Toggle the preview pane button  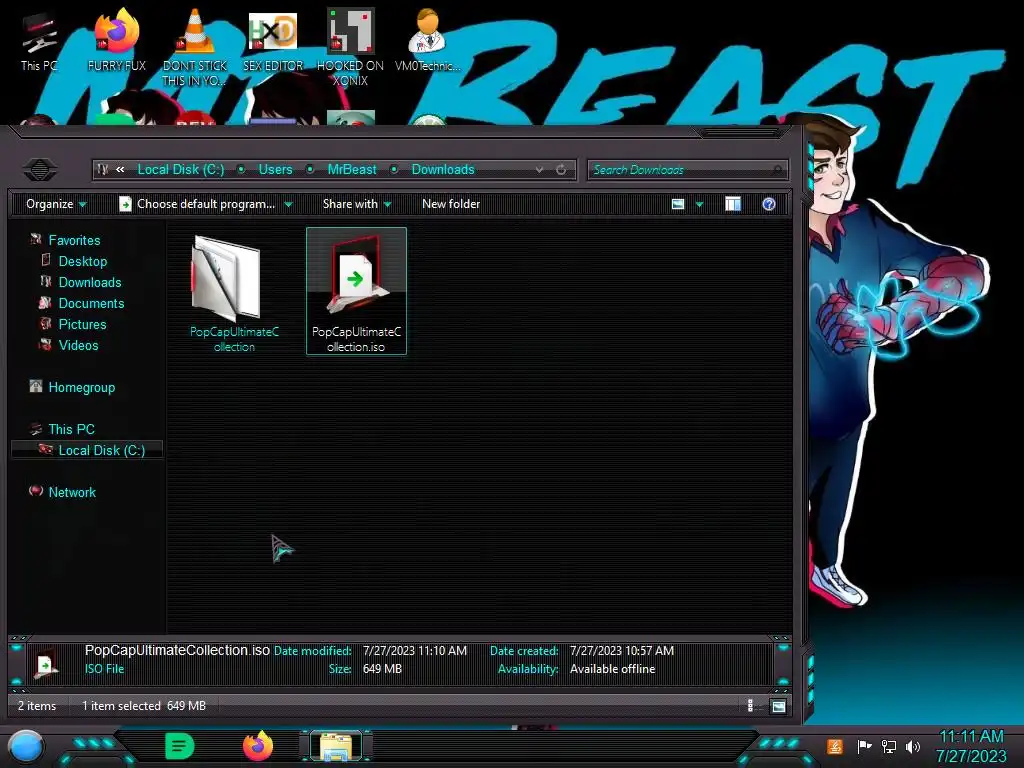click(x=733, y=204)
